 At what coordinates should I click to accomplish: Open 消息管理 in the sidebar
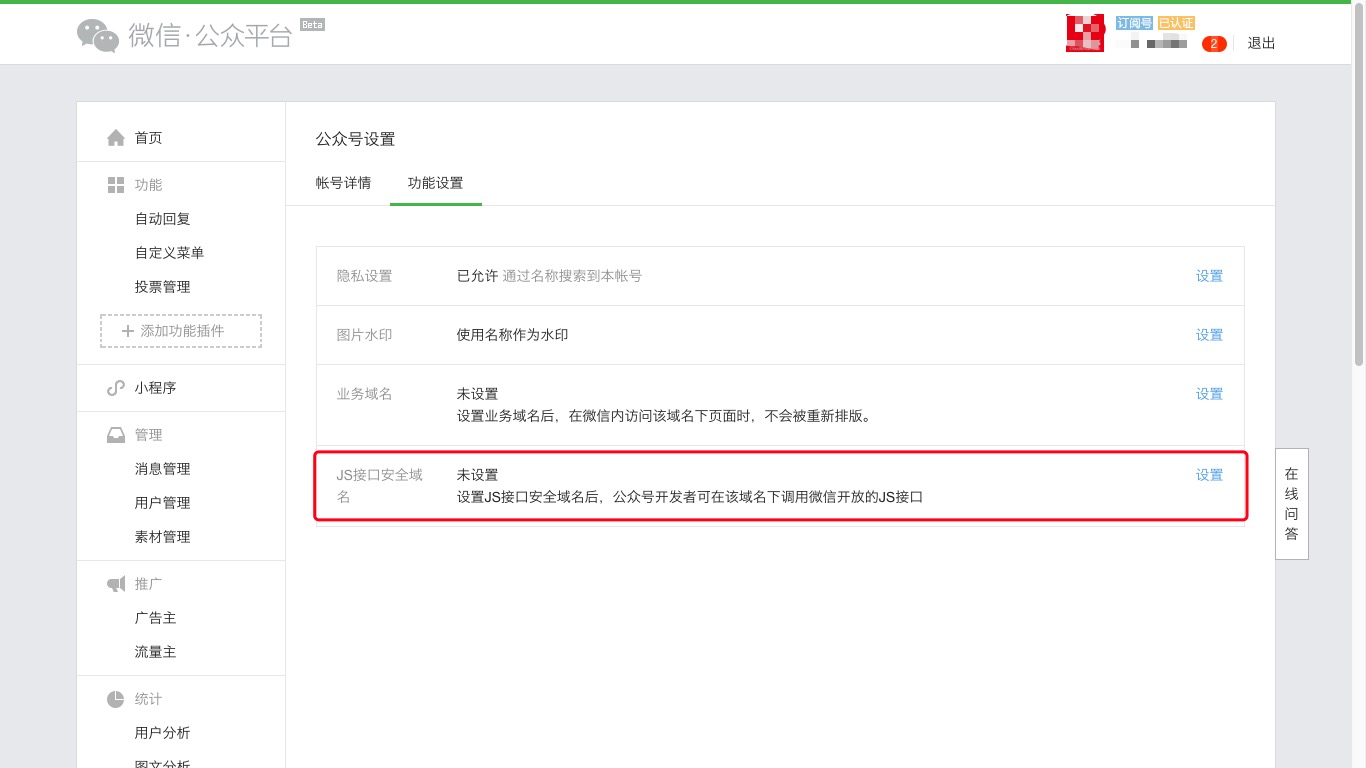coord(163,469)
